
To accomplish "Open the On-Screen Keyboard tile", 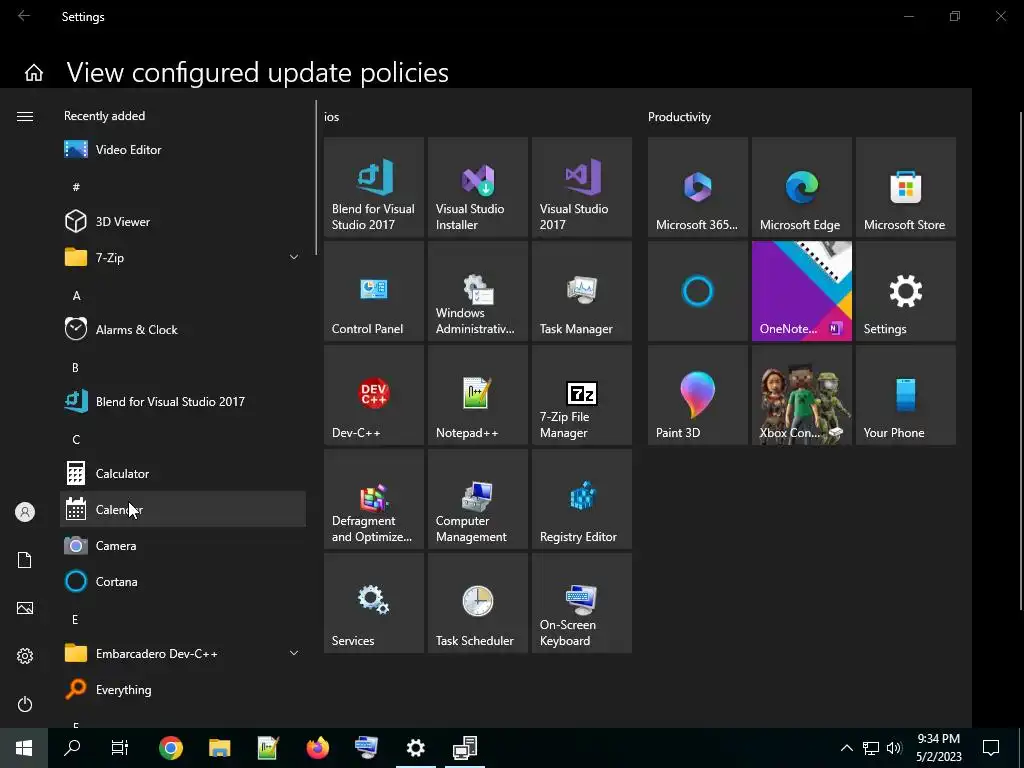I will click(582, 603).
